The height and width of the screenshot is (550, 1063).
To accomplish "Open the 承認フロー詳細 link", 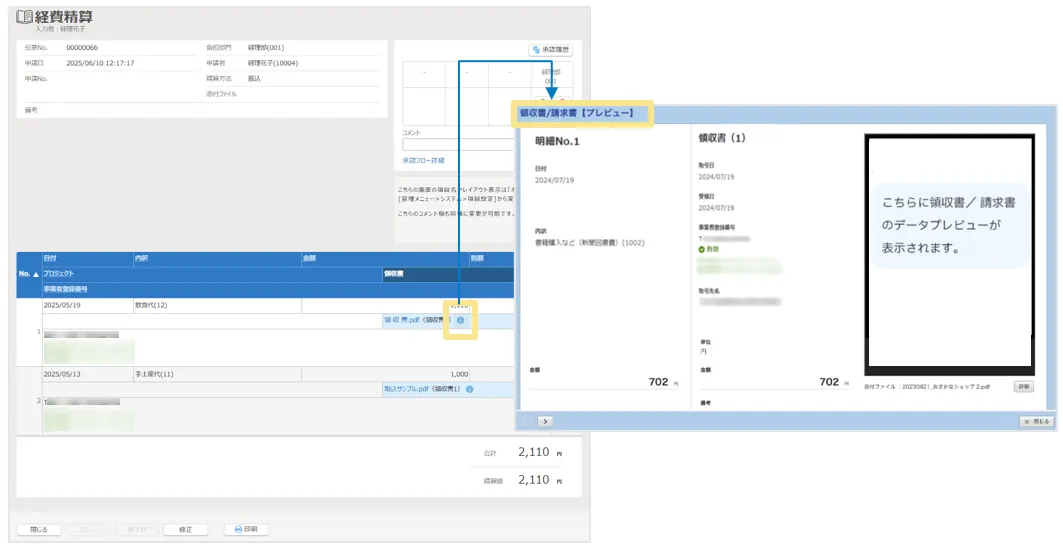I will coord(423,160).
